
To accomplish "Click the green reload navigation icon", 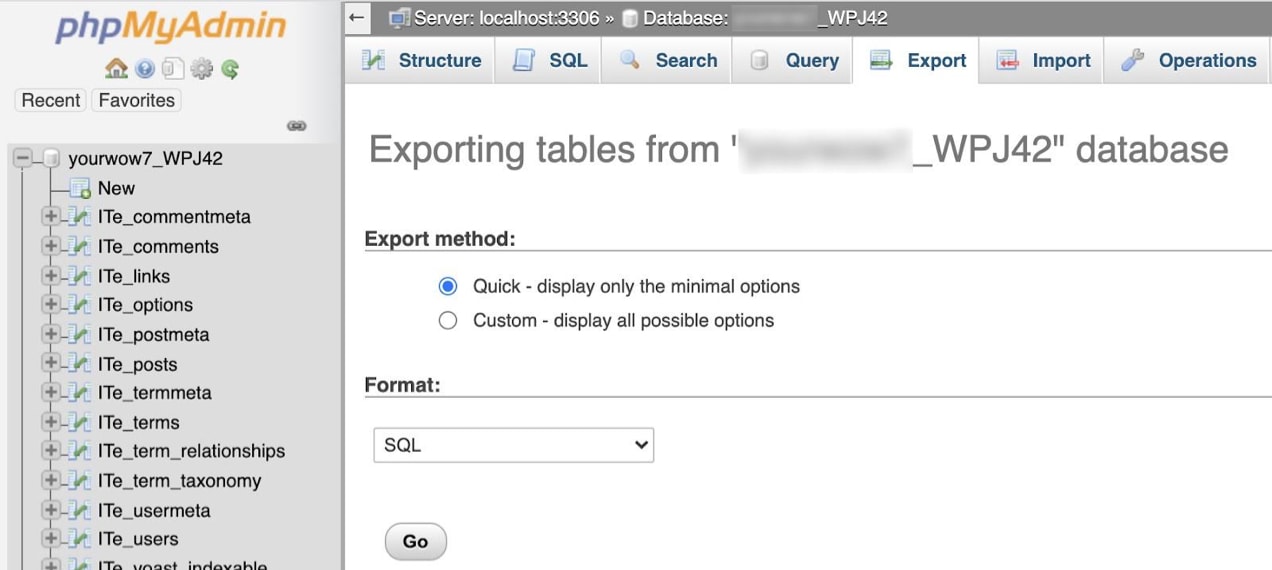I will [230, 69].
